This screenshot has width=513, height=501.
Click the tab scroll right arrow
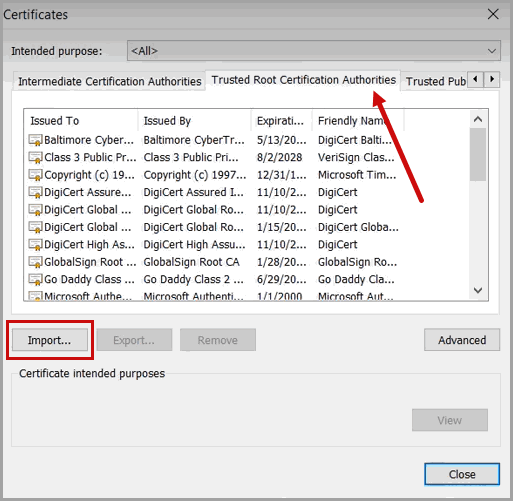click(x=492, y=79)
